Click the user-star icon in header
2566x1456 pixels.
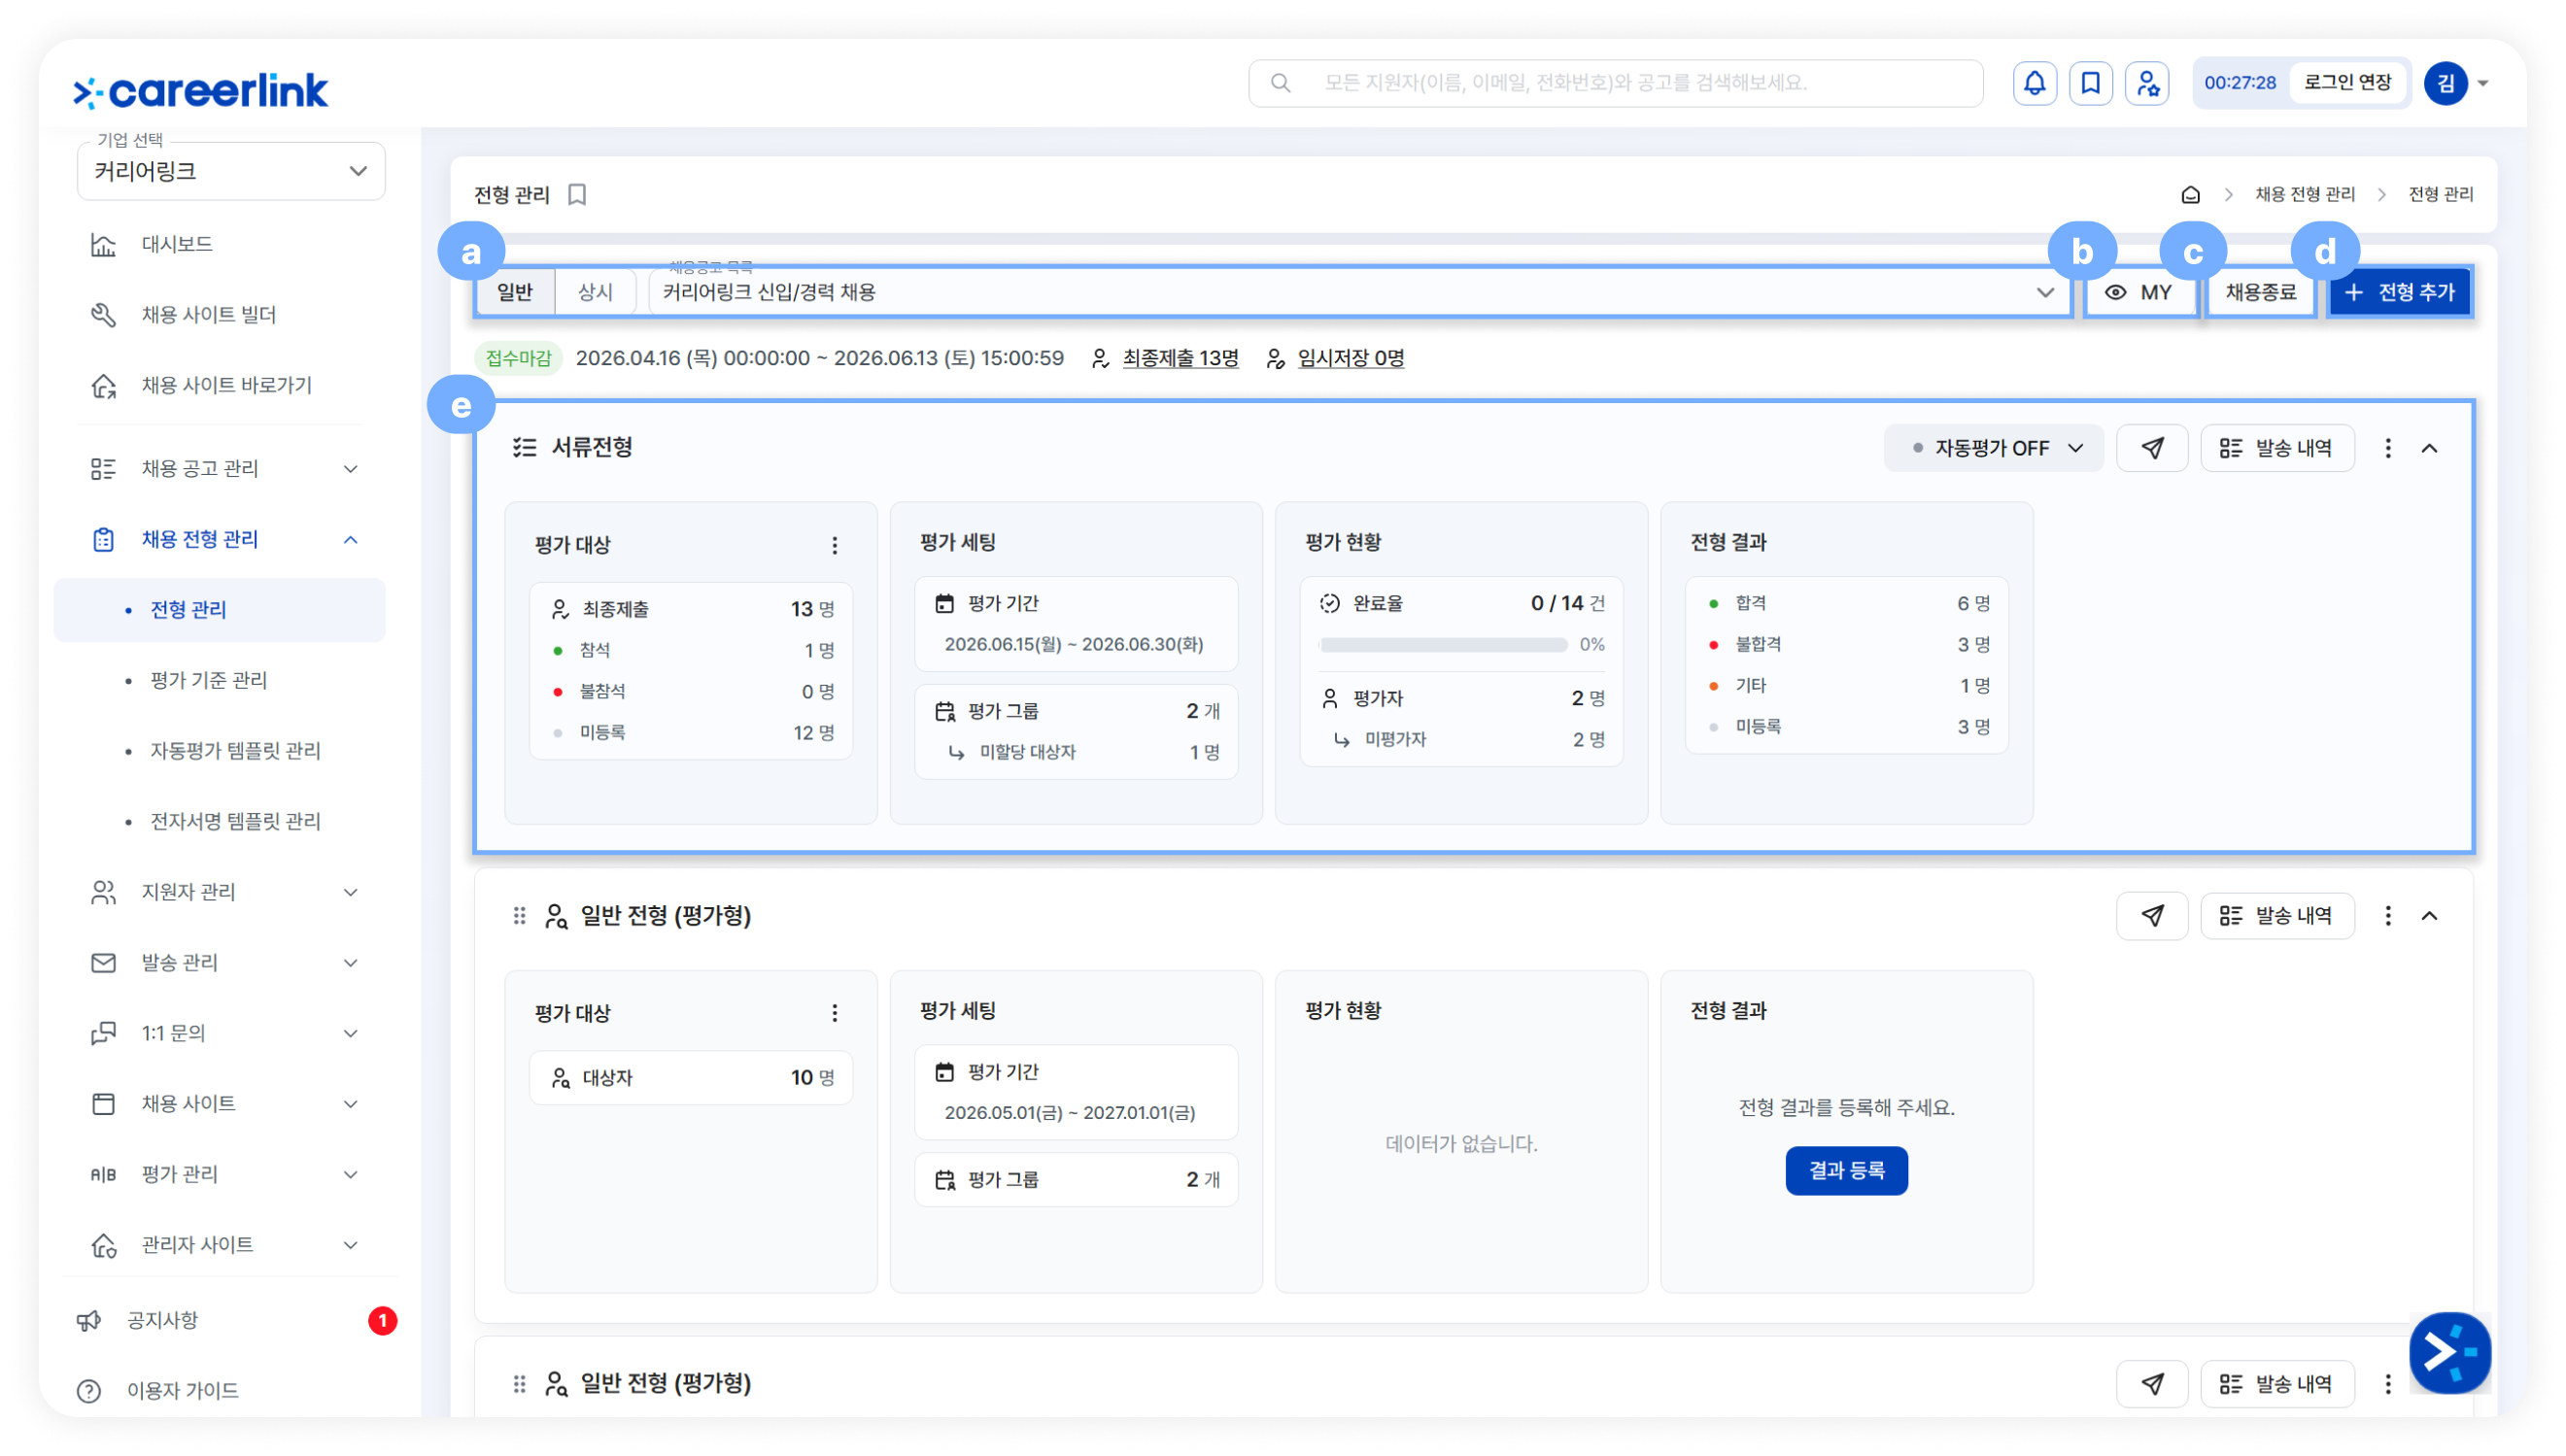(2146, 83)
